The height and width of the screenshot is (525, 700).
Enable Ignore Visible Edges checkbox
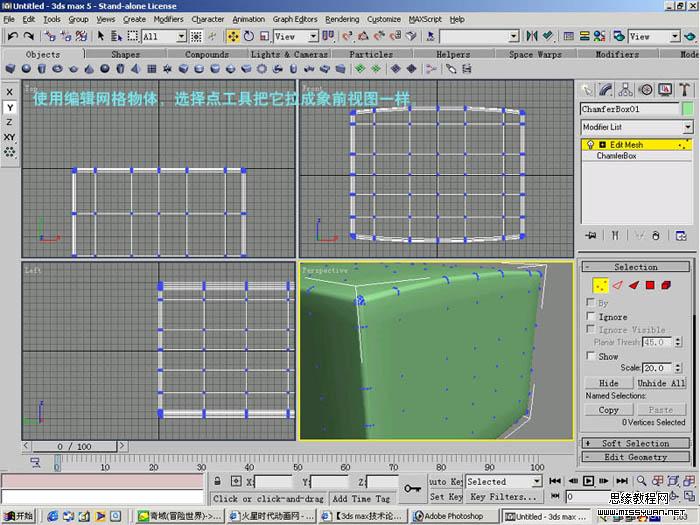[591, 329]
